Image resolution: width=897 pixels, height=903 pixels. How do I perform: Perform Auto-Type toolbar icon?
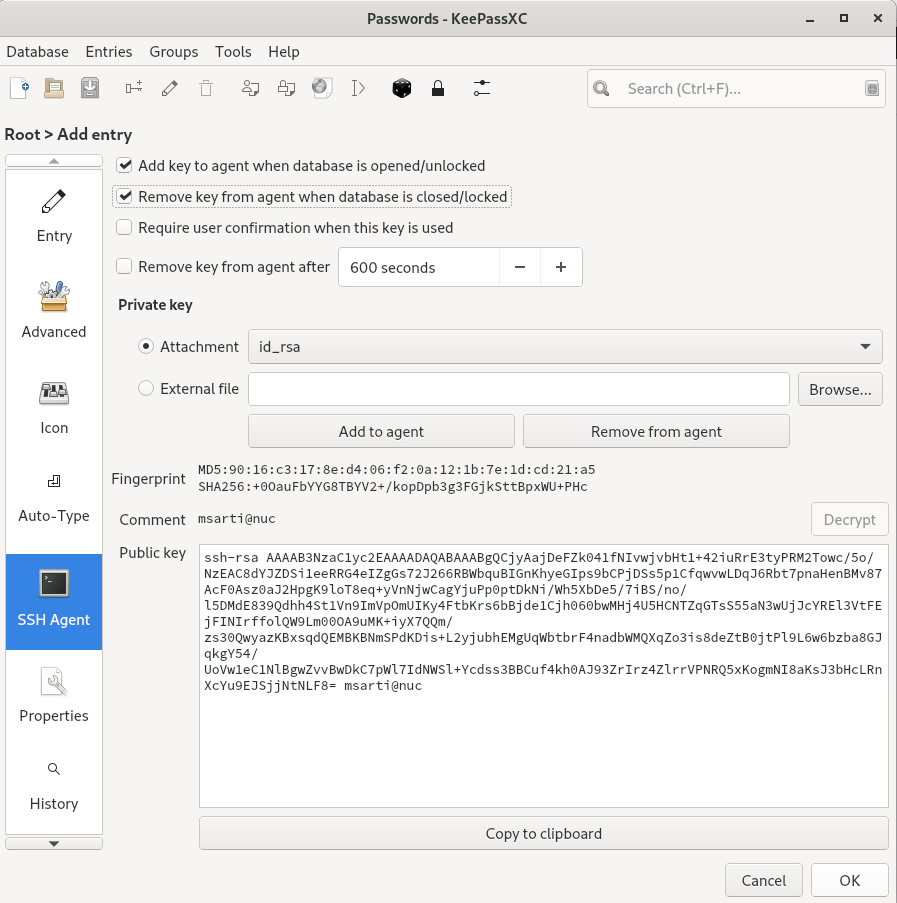tap(358, 89)
